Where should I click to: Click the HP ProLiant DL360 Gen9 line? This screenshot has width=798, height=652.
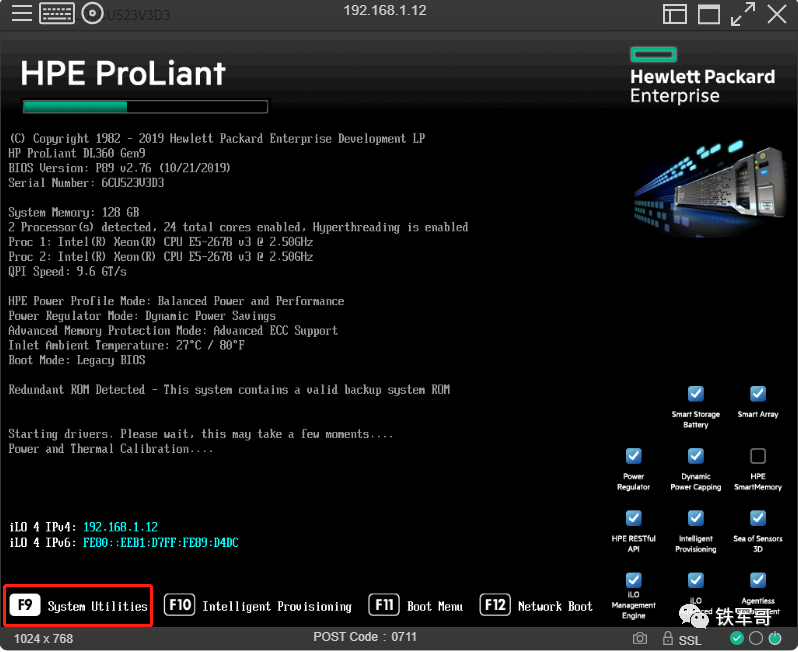(x=77, y=153)
